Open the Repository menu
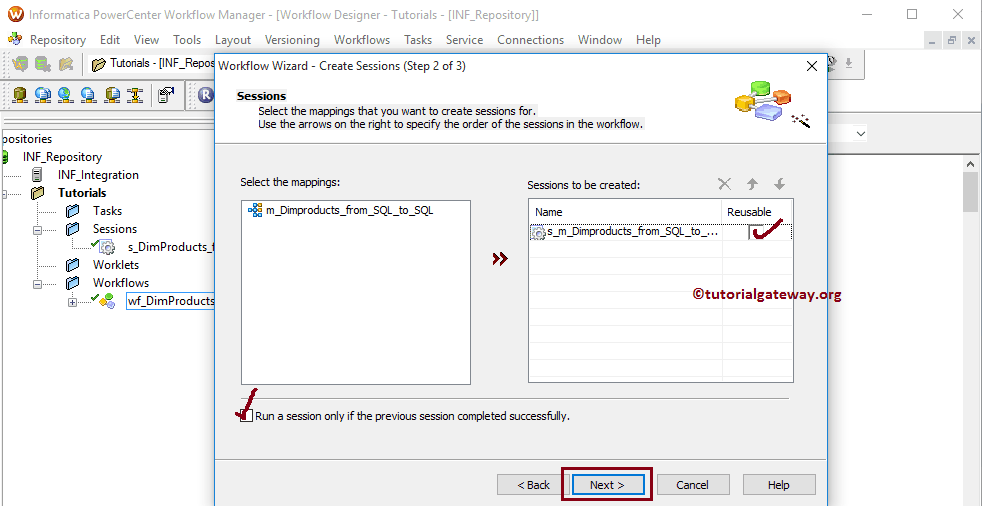982x506 pixels. (x=58, y=39)
